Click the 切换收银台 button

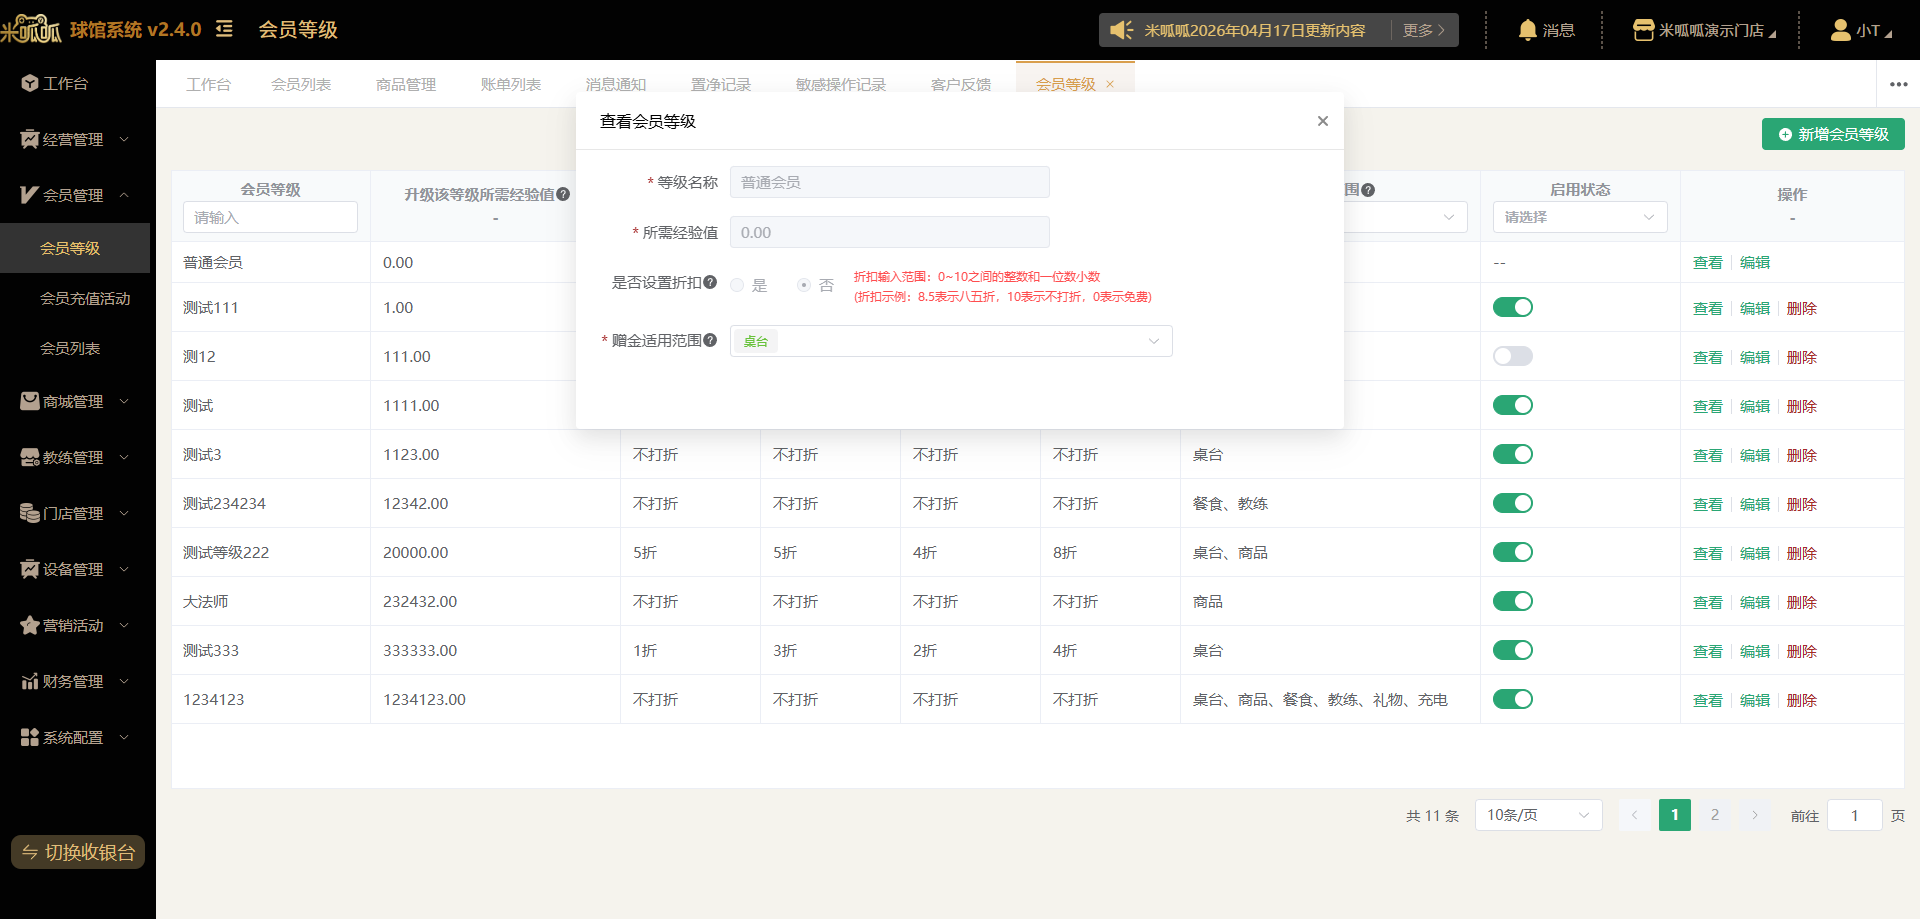pyautogui.click(x=78, y=852)
